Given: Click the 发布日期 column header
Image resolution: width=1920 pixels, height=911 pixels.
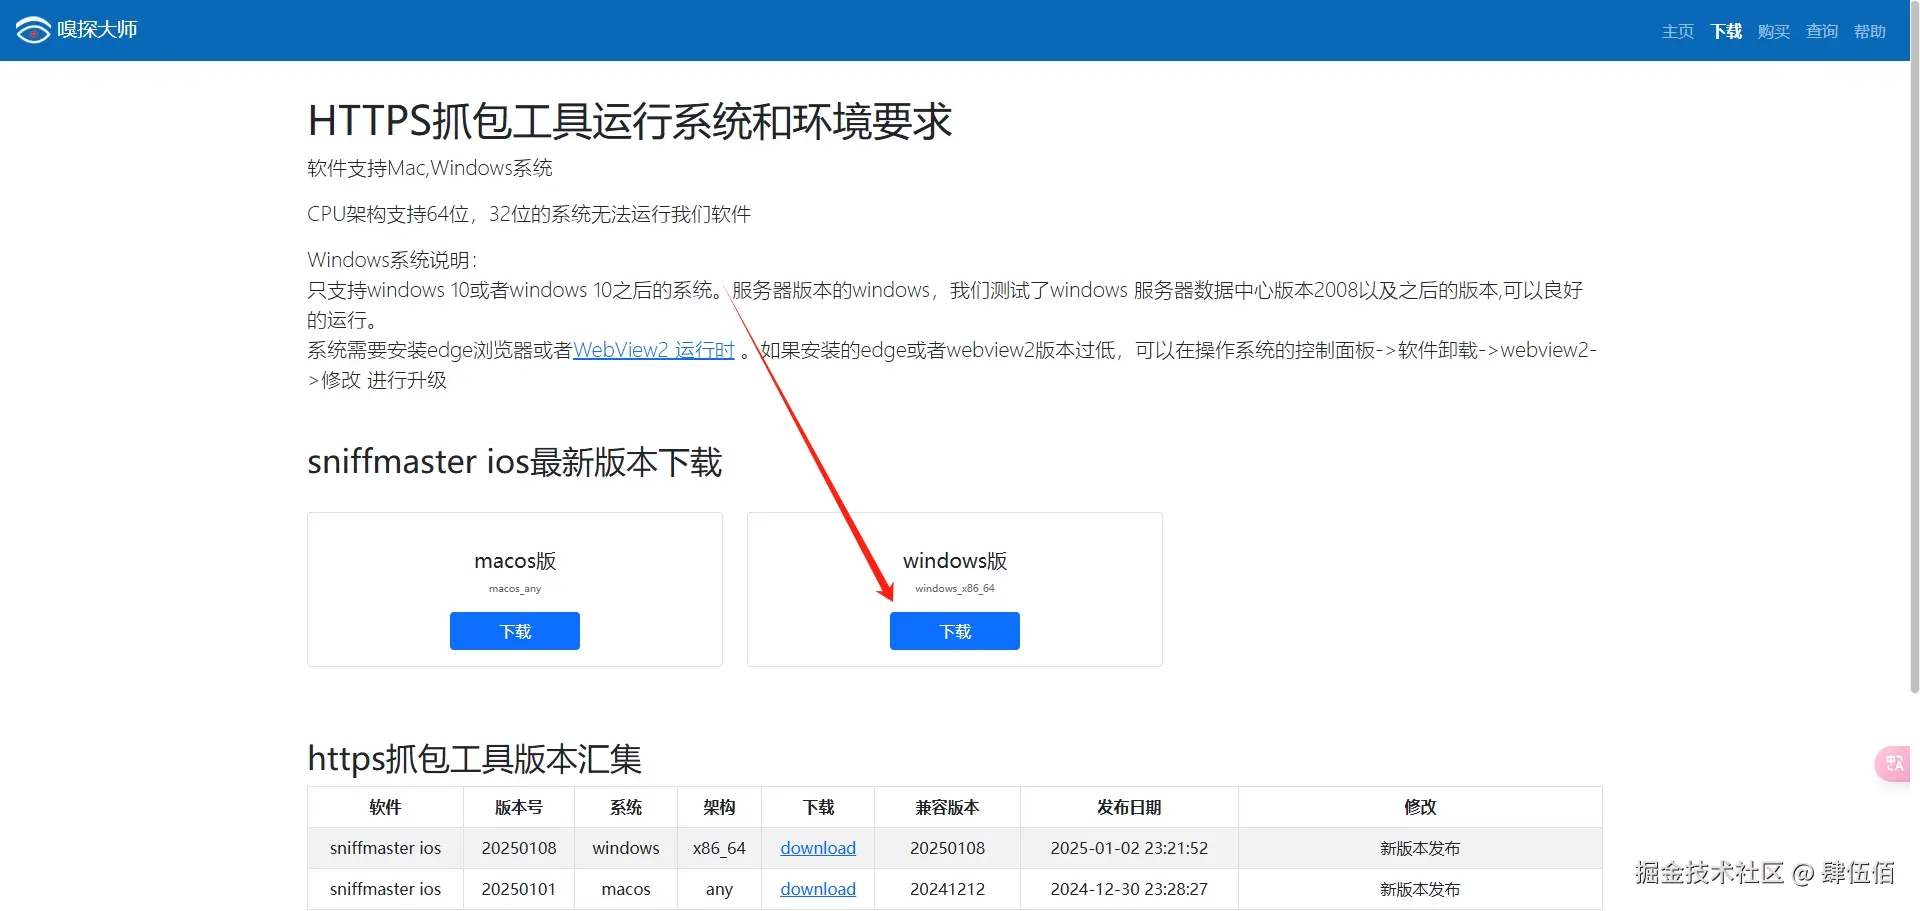Looking at the screenshot, I should [1128, 807].
